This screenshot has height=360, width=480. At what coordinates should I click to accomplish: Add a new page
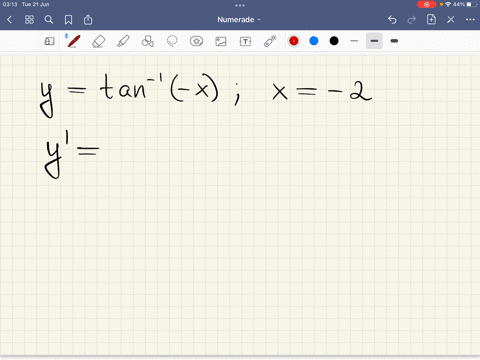point(431,19)
